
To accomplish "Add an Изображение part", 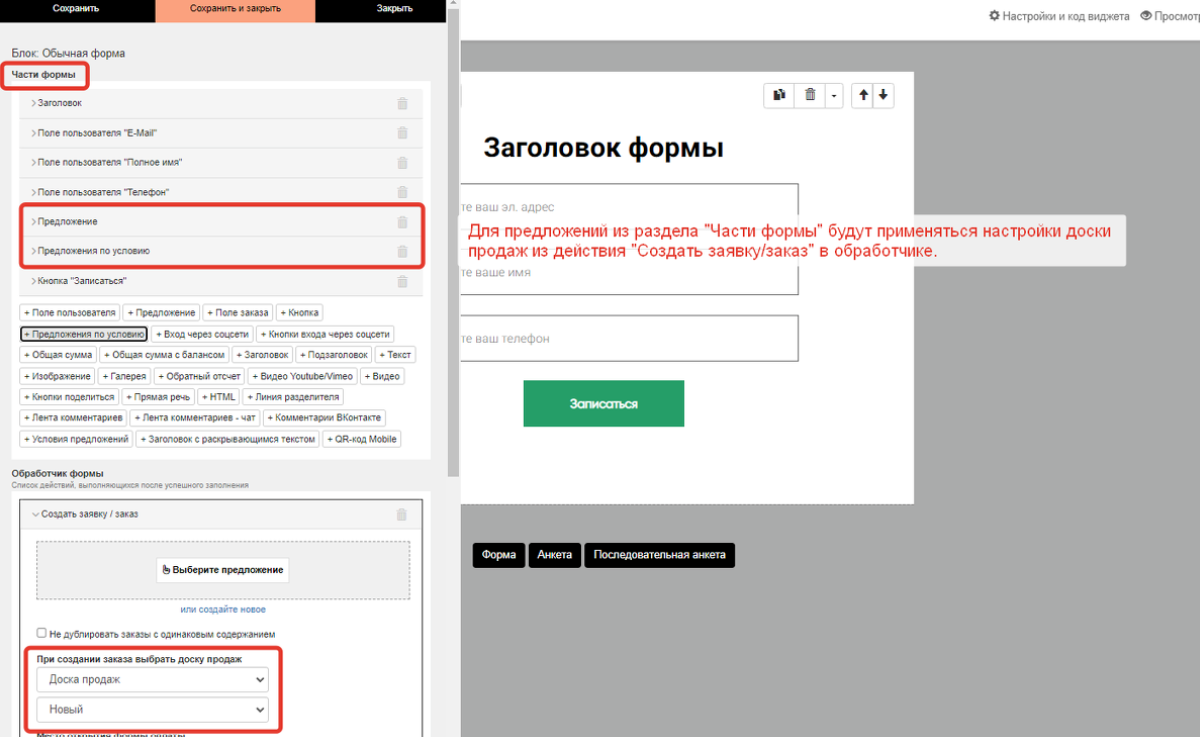I will click(x=58, y=376).
